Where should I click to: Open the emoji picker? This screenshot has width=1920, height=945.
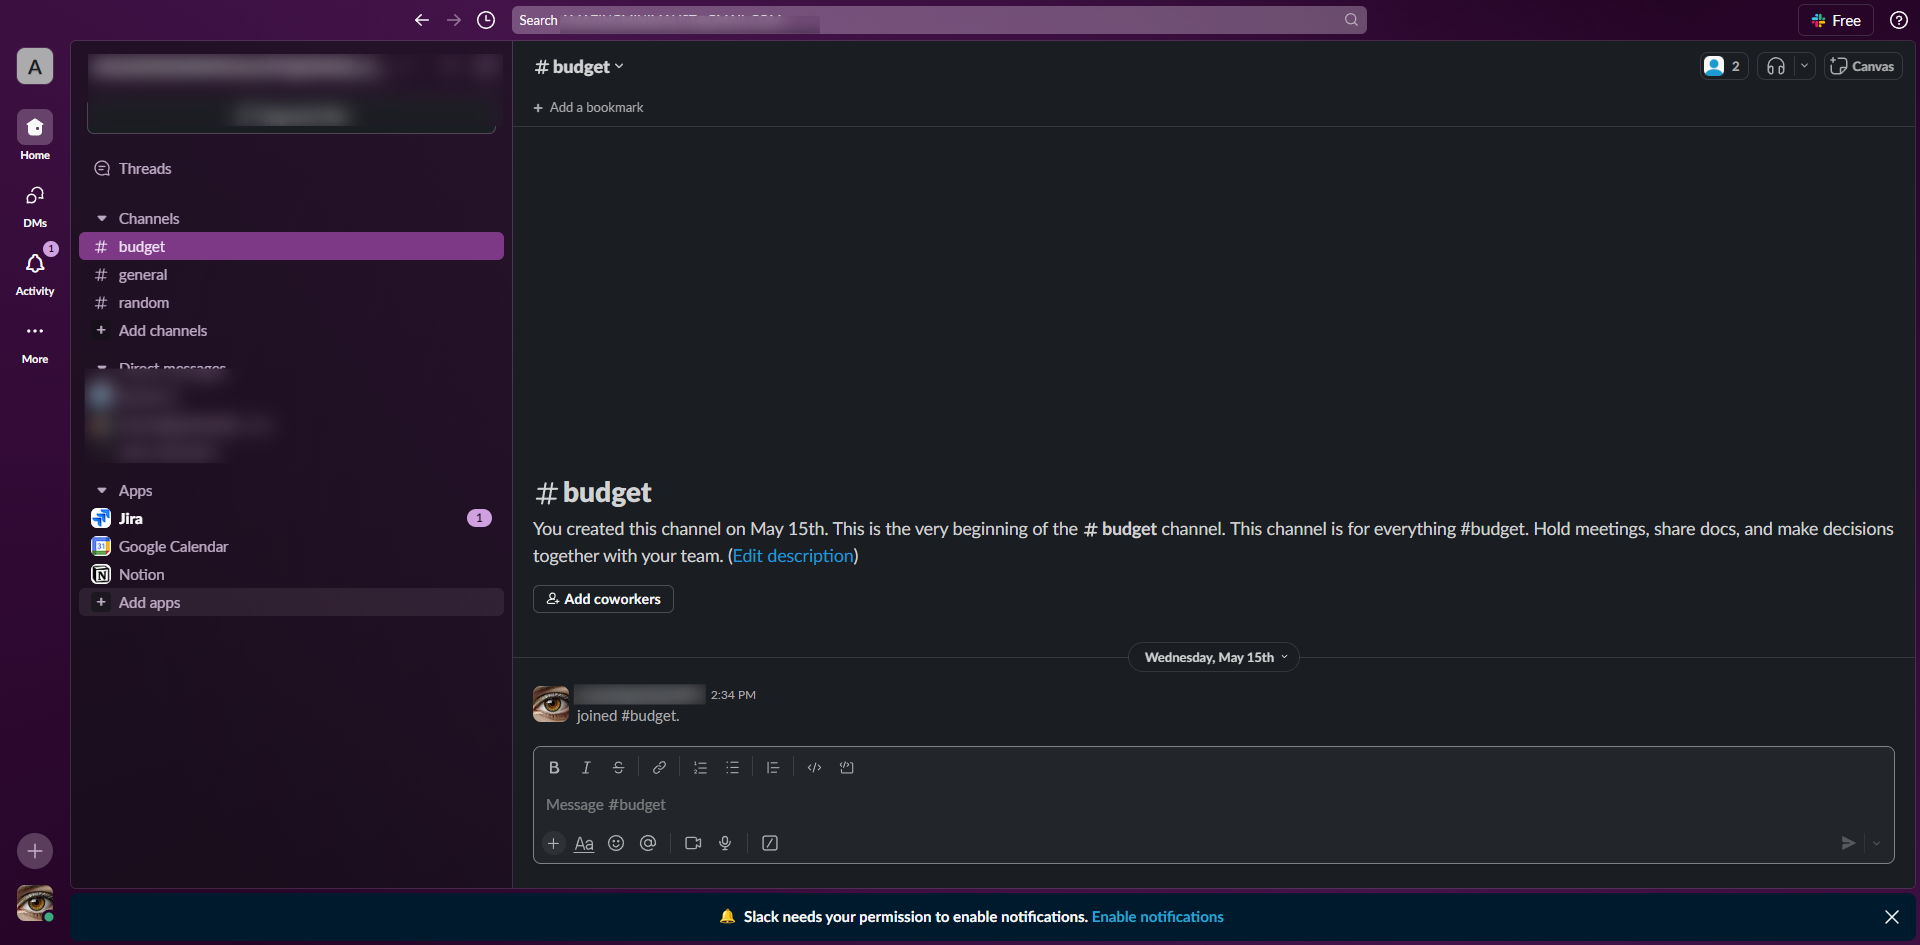[616, 843]
